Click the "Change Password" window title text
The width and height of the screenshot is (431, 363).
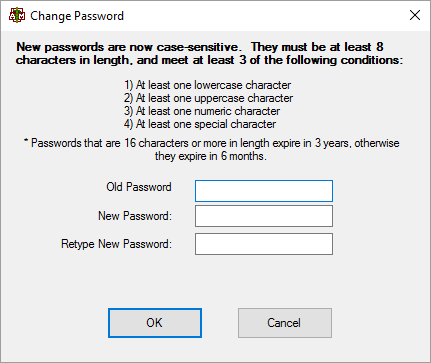pyautogui.click(x=77, y=16)
